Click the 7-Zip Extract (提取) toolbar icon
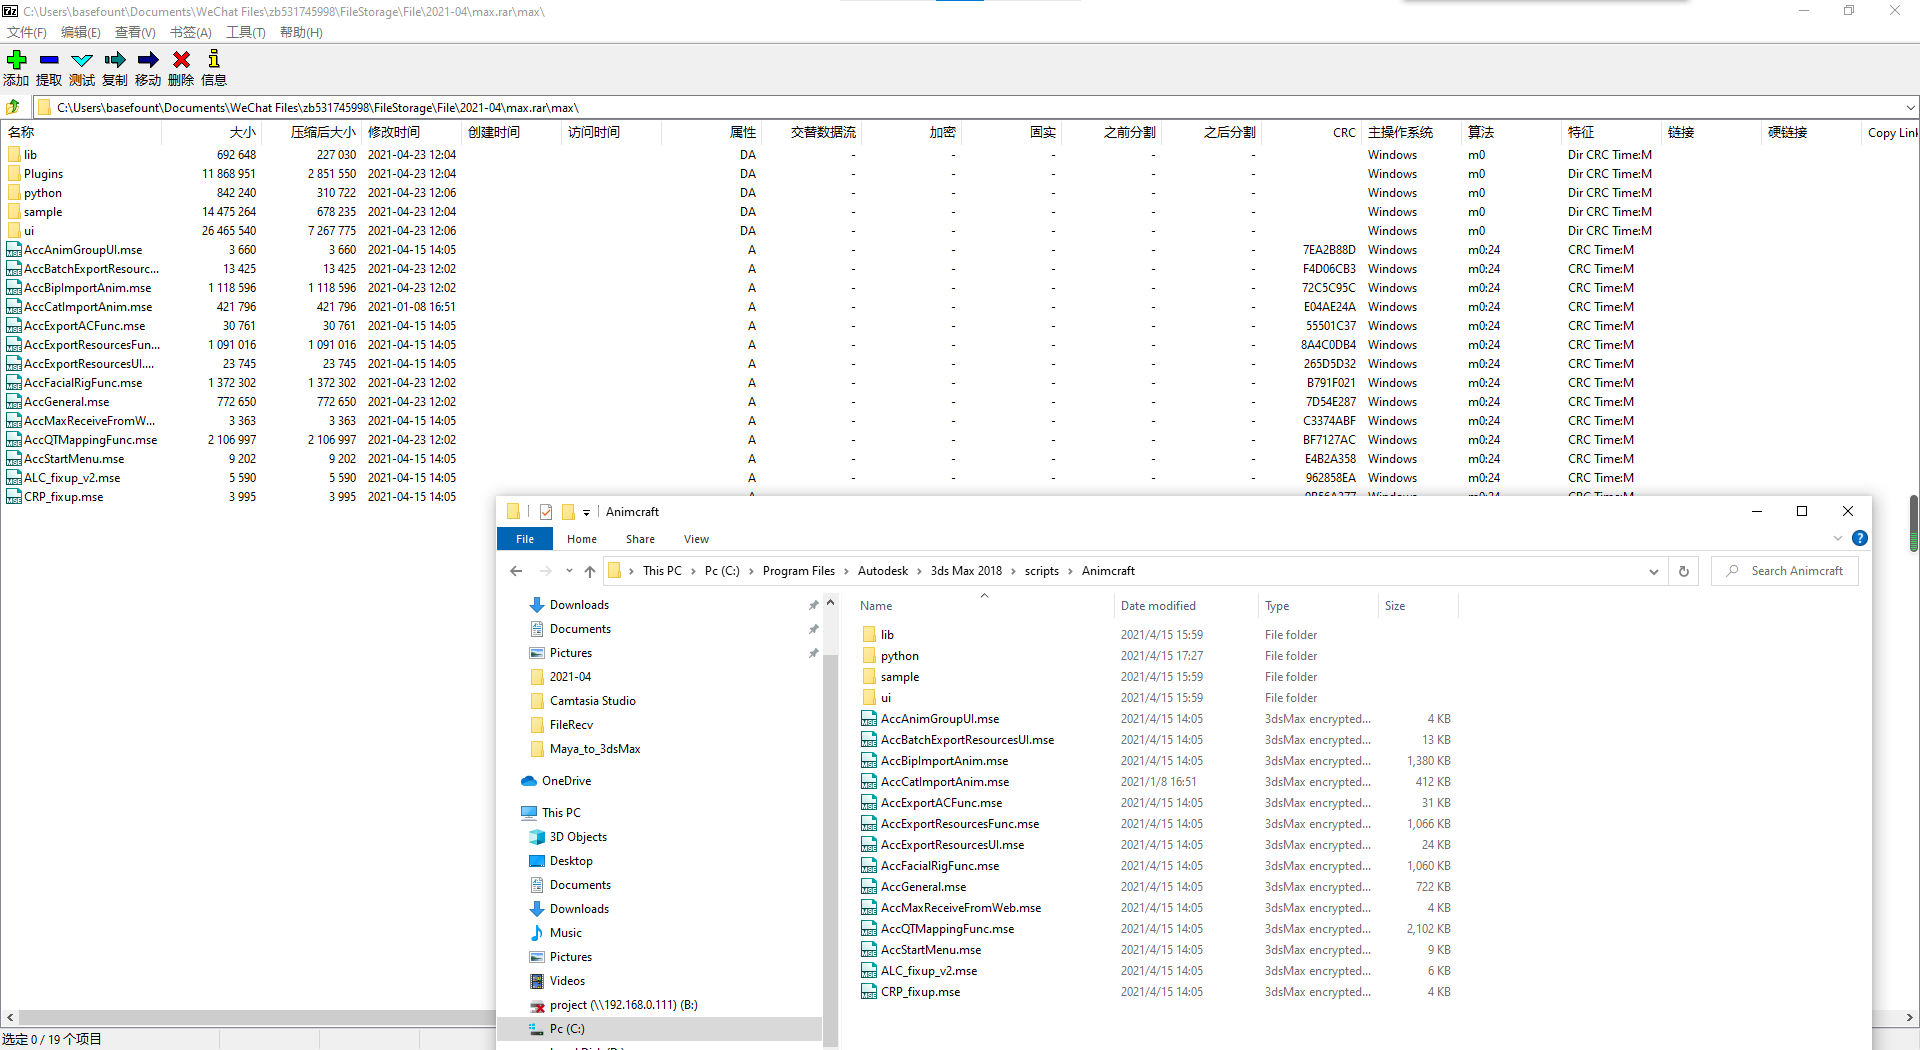 pyautogui.click(x=49, y=60)
